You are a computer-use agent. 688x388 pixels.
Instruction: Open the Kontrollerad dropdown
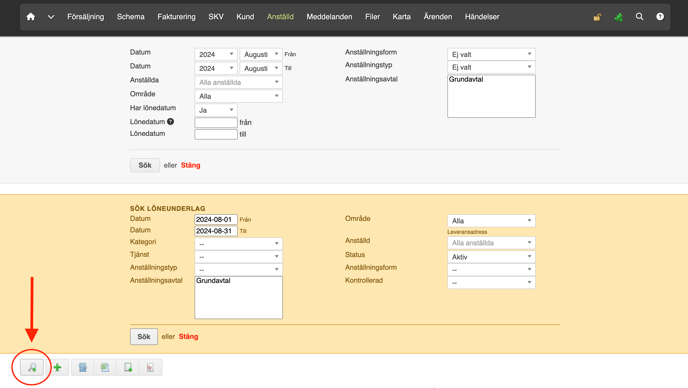pos(491,283)
